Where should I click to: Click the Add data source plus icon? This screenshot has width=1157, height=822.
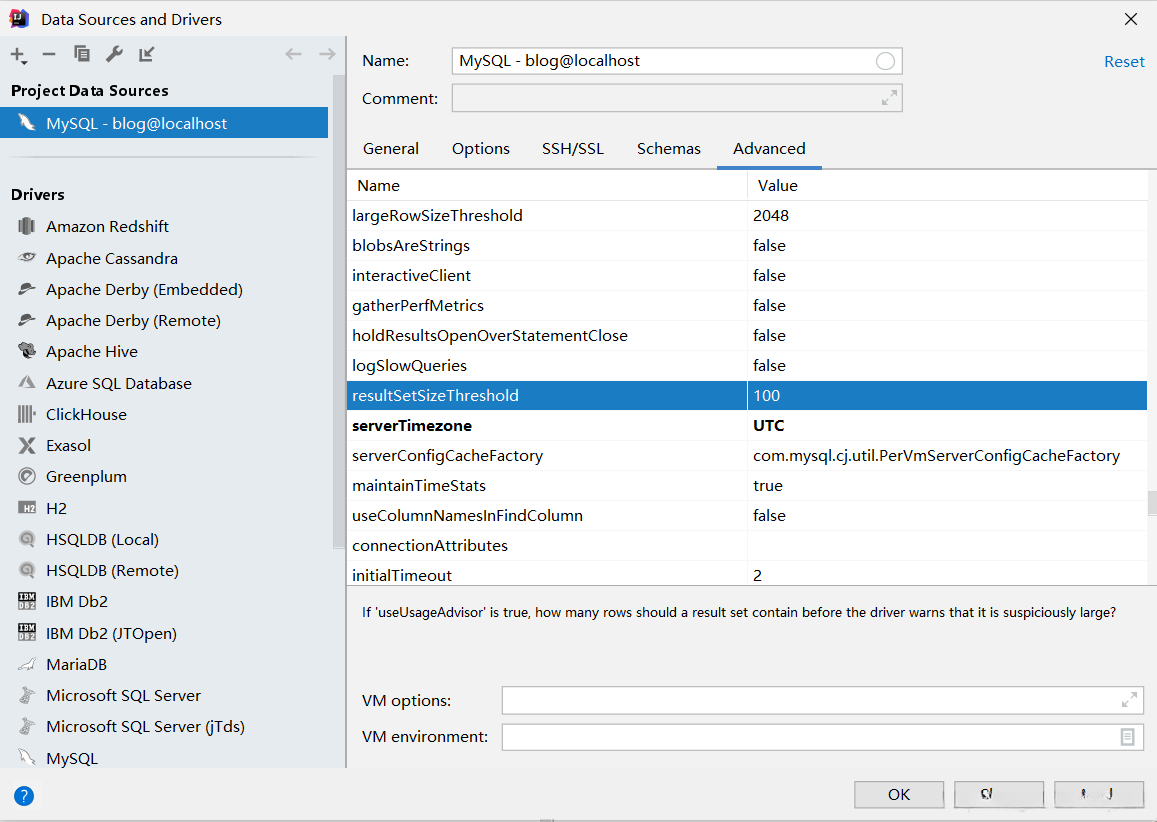coord(17,54)
